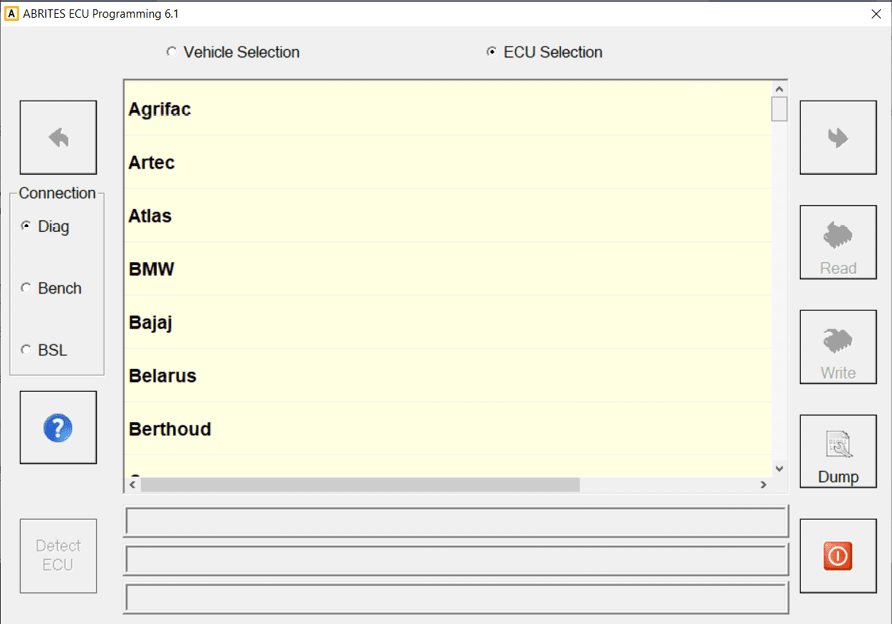
Task: Choose the Bench connection option
Action: click(x=26, y=289)
